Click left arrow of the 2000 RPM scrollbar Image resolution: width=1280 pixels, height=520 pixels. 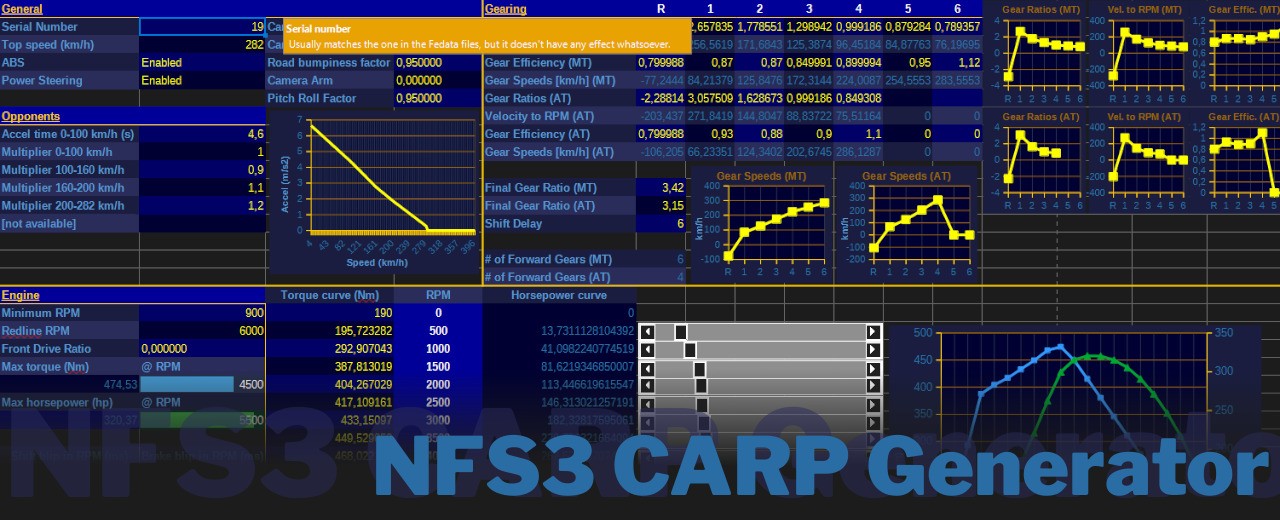coord(647,386)
